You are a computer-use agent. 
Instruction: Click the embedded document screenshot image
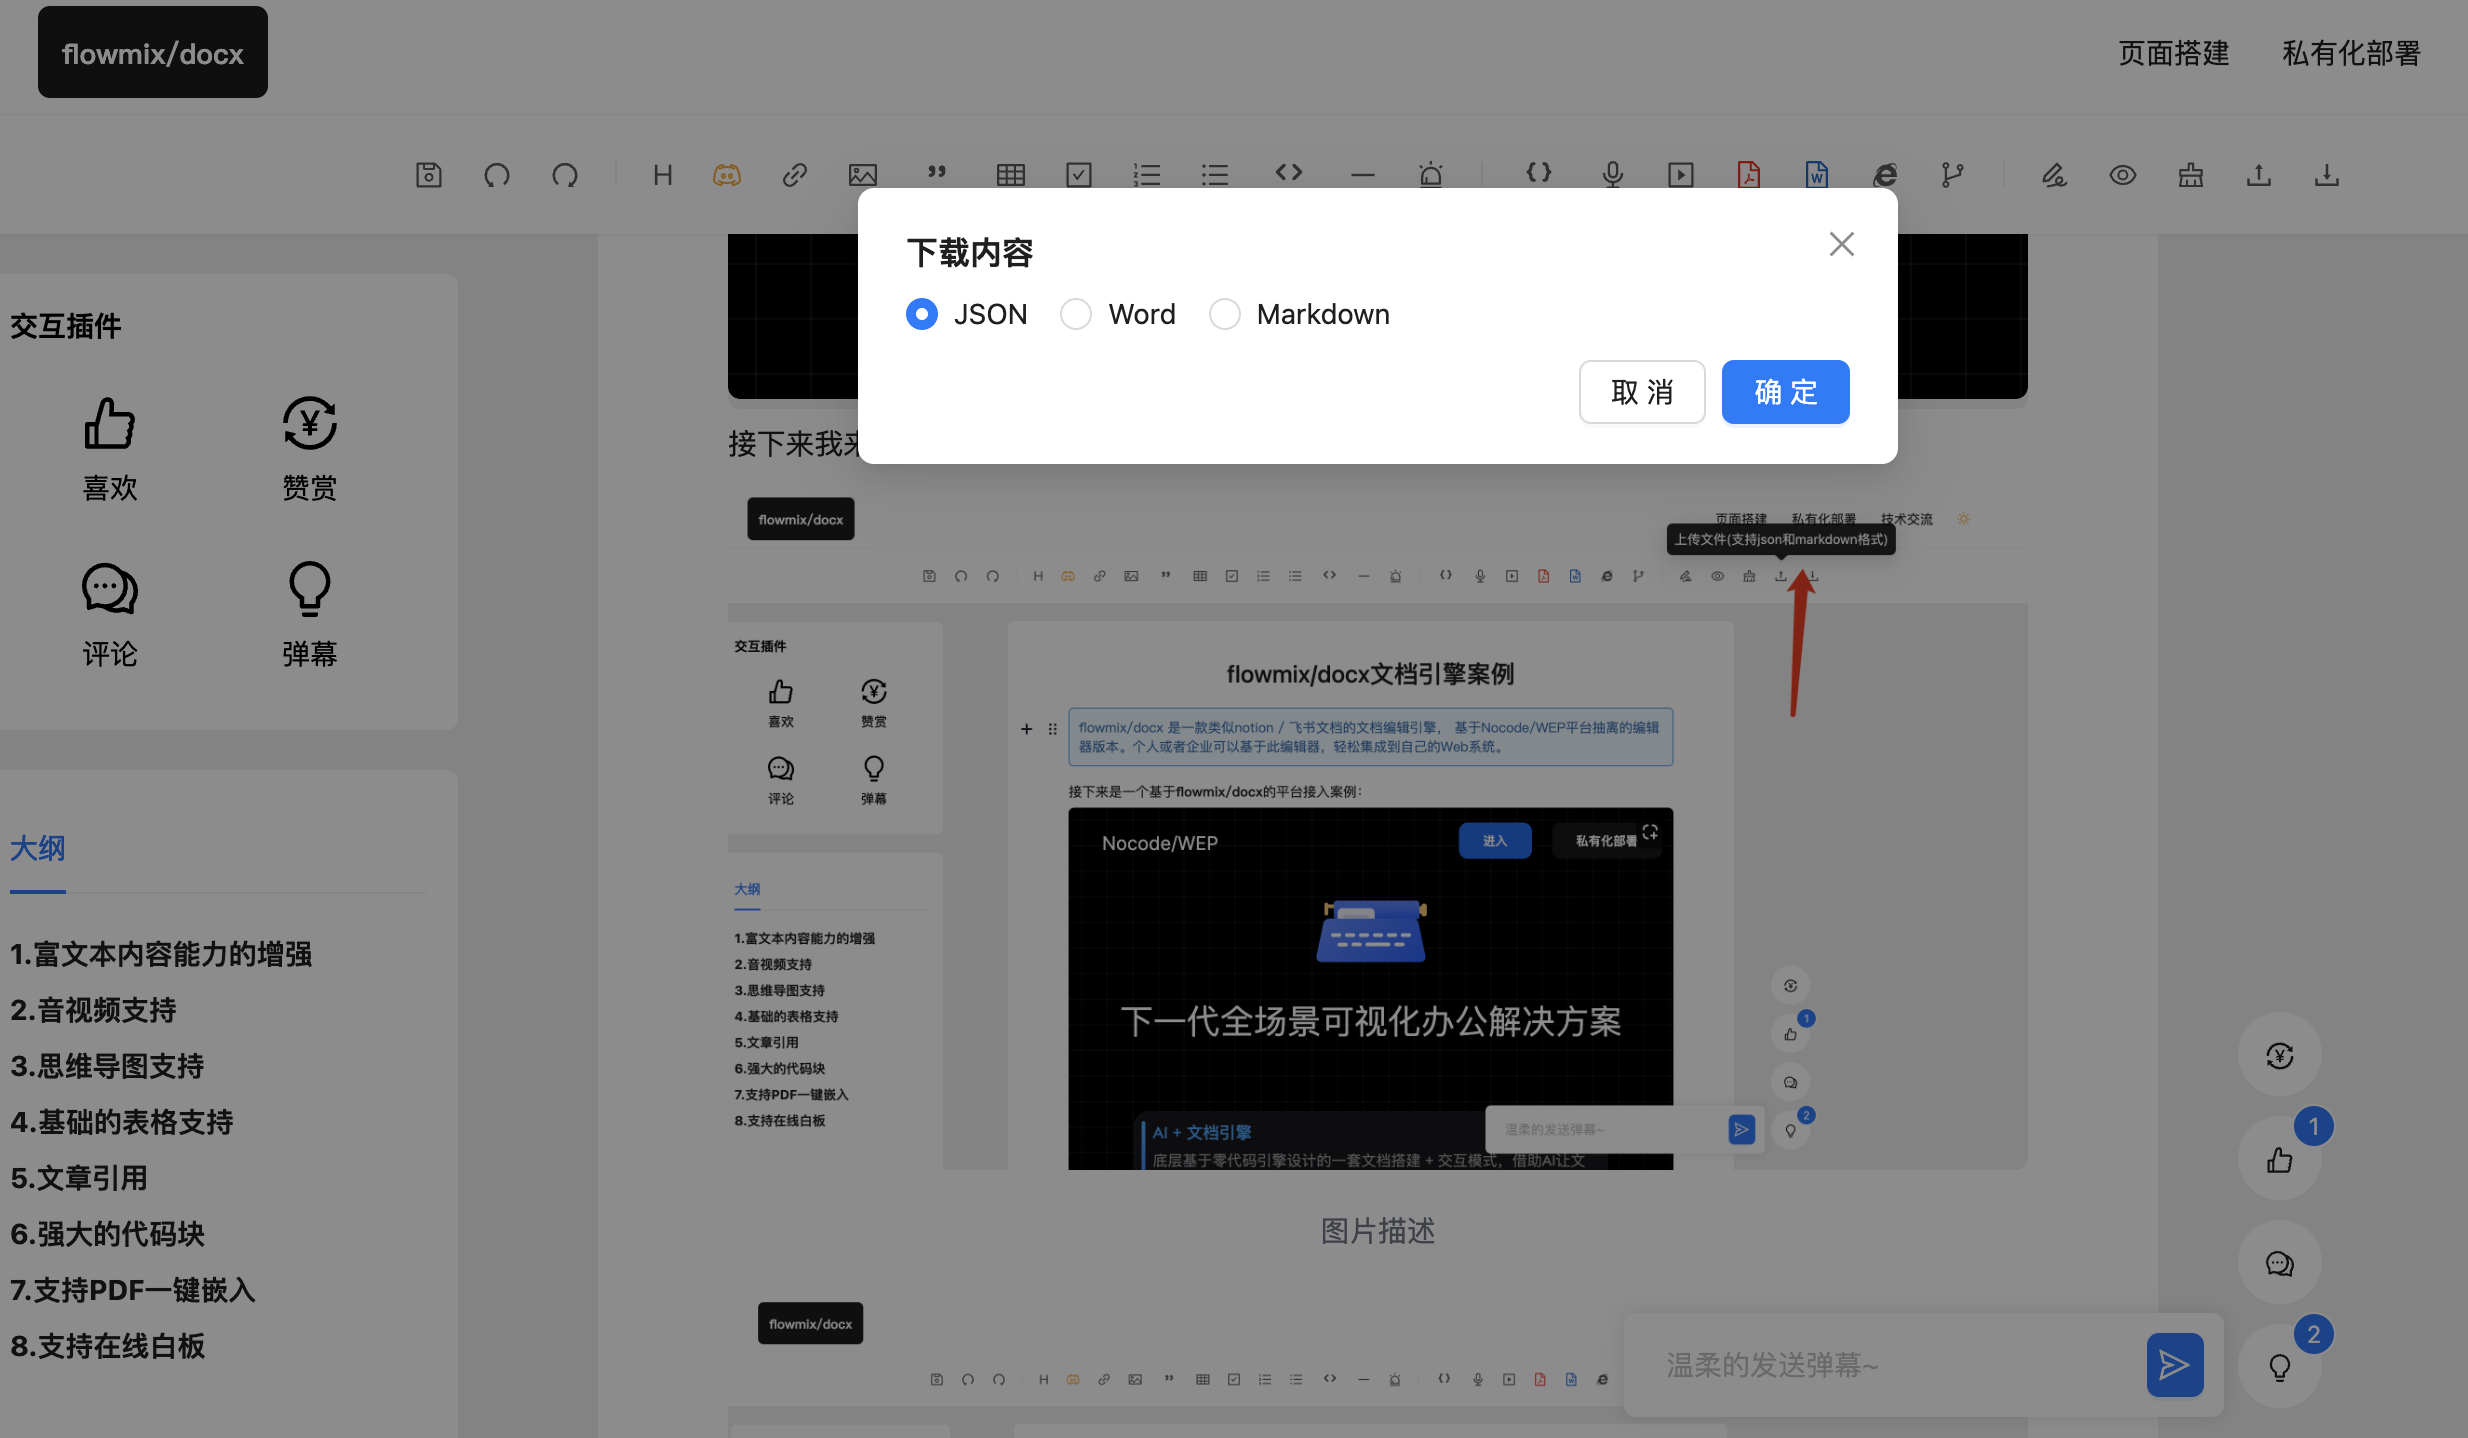[x=1378, y=826]
